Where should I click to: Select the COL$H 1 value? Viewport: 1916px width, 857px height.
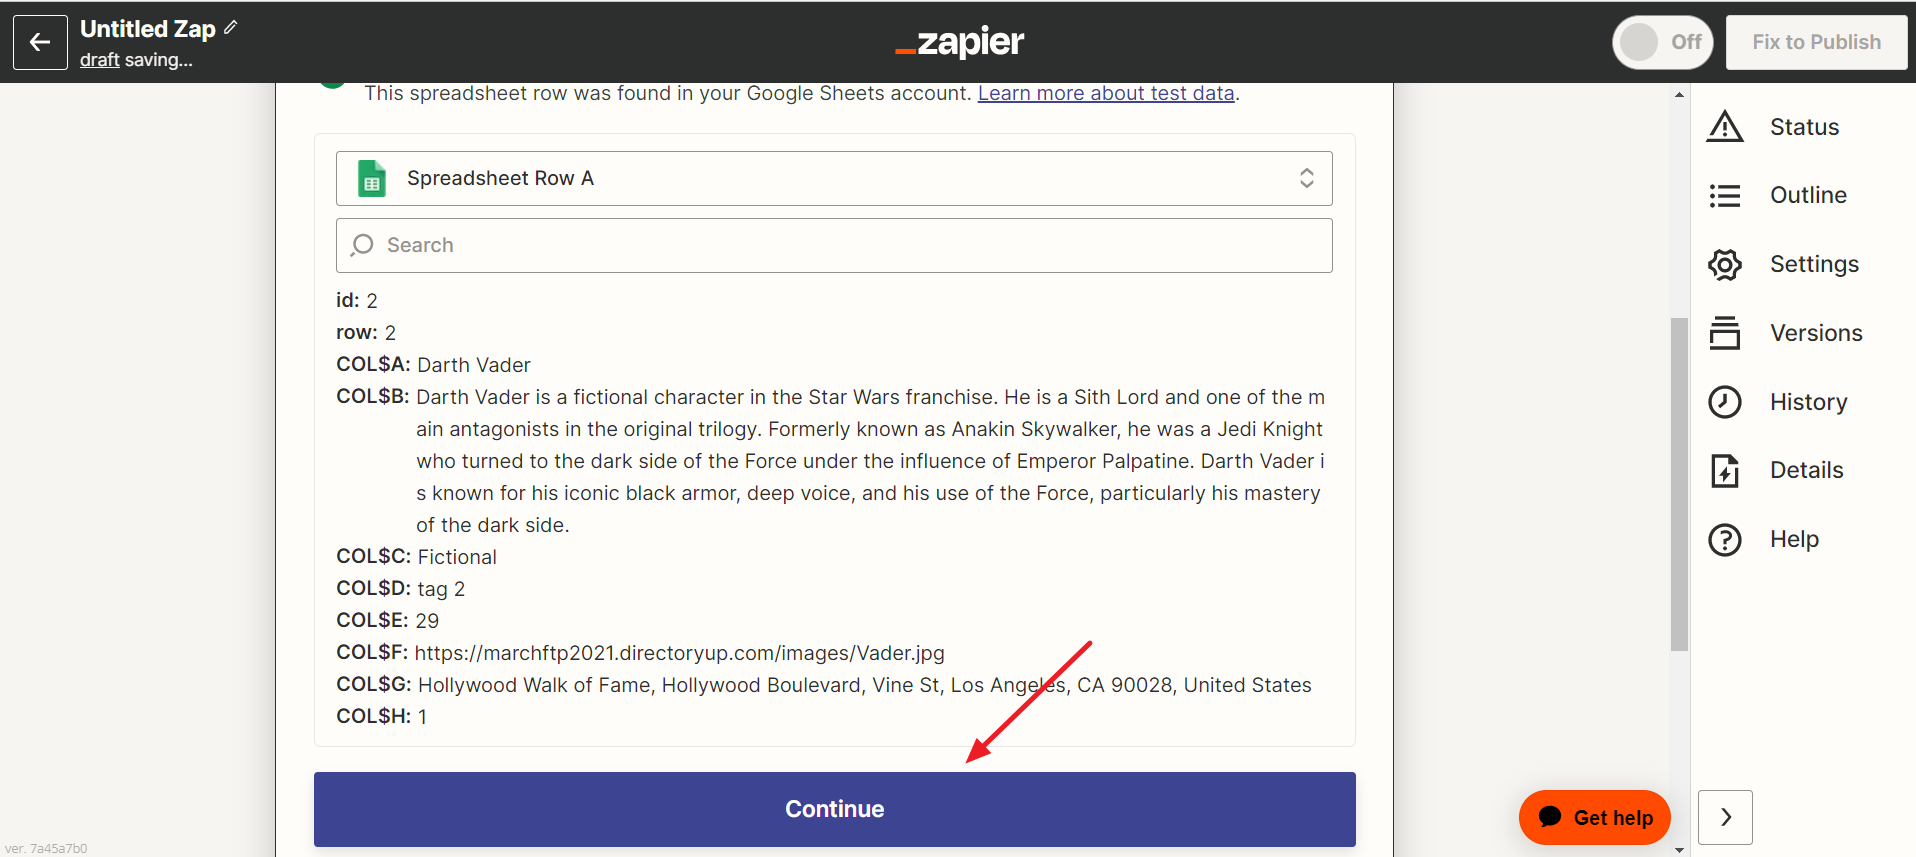(422, 717)
